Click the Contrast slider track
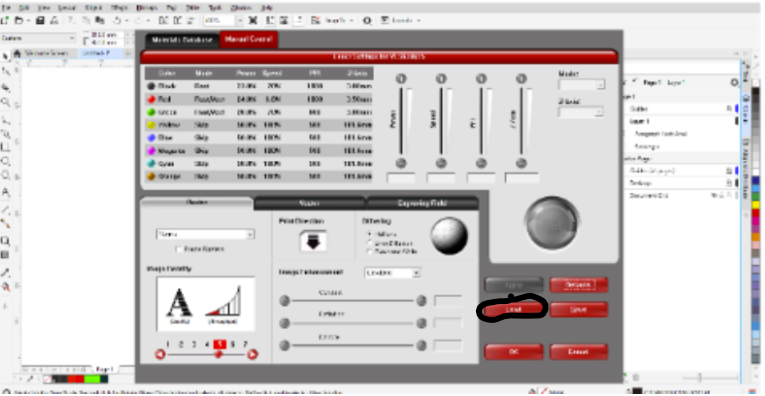Image resolution: width=765 pixels, height=396 pixels. pos(353,301)
